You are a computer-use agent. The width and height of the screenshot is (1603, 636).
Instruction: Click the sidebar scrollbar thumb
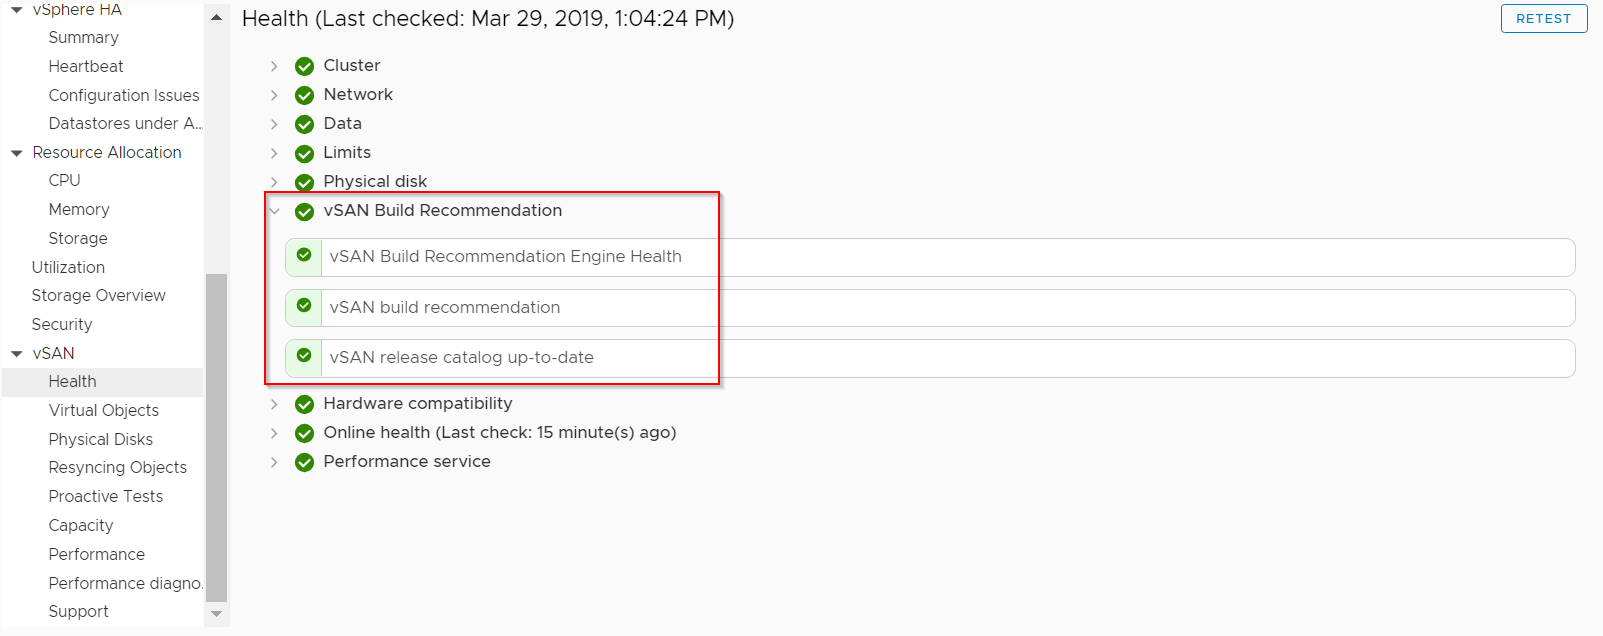tap(216, 437)
